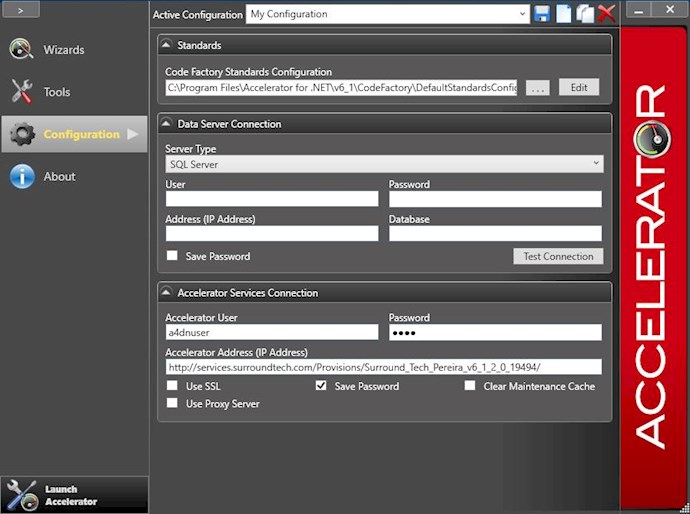Minimize the Accelerator window
This screenshot has height=514, width=690.
[639, 10]
